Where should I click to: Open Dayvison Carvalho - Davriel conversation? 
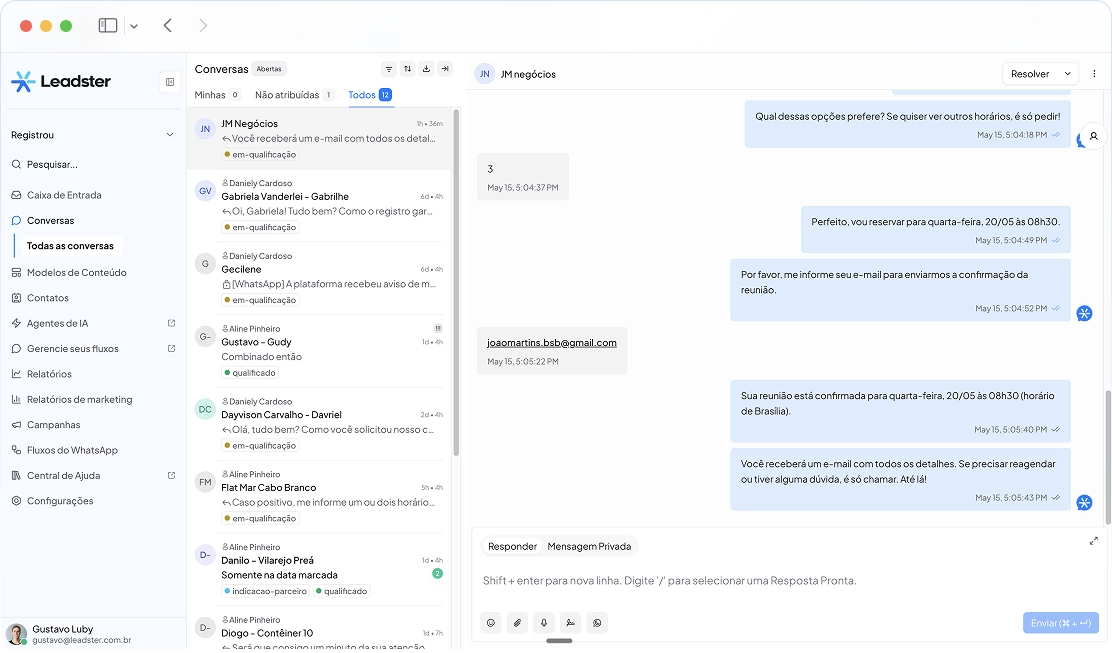[319, 424]
